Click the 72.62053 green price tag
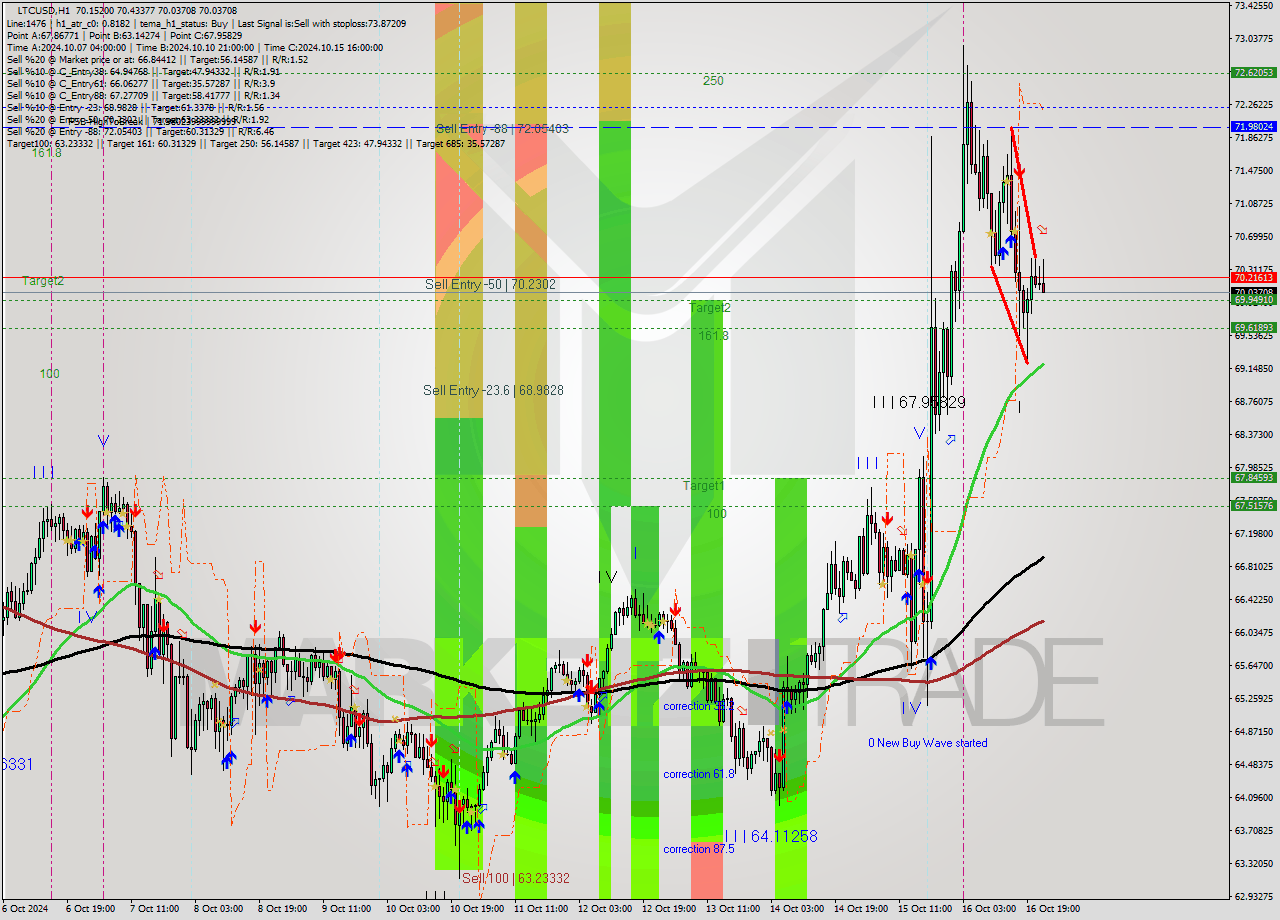Screen dimensions: 1280x920 [1254, 73]
